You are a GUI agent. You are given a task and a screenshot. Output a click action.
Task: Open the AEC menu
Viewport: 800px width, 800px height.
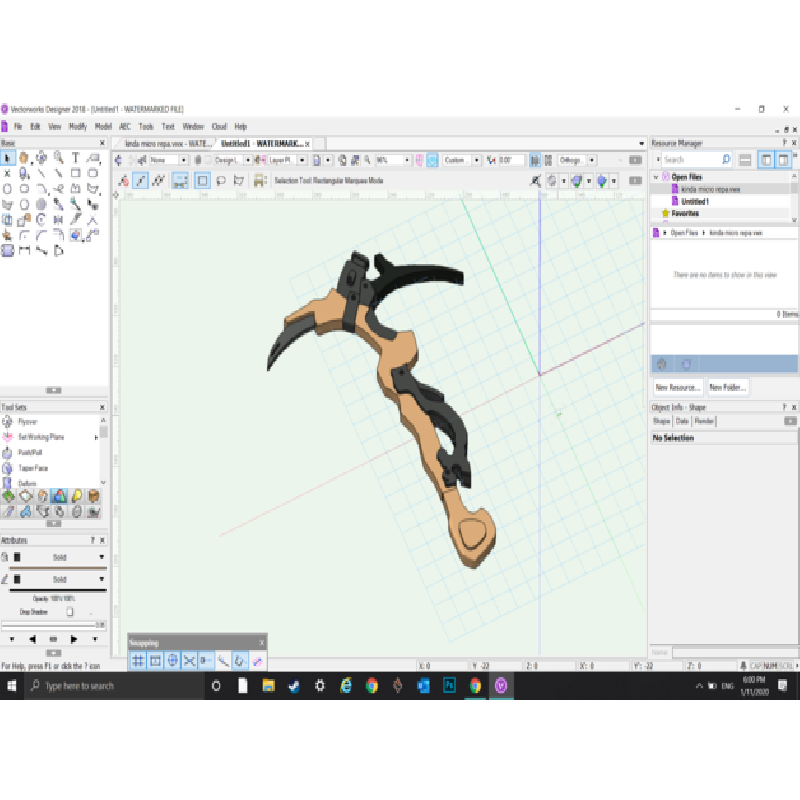click(x=125, y=127)
